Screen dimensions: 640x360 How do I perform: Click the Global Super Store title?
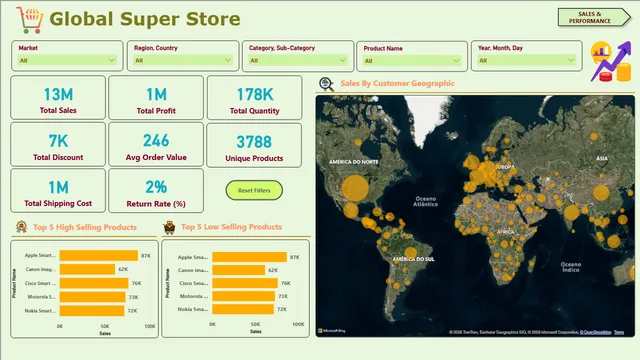coord(145,19)
